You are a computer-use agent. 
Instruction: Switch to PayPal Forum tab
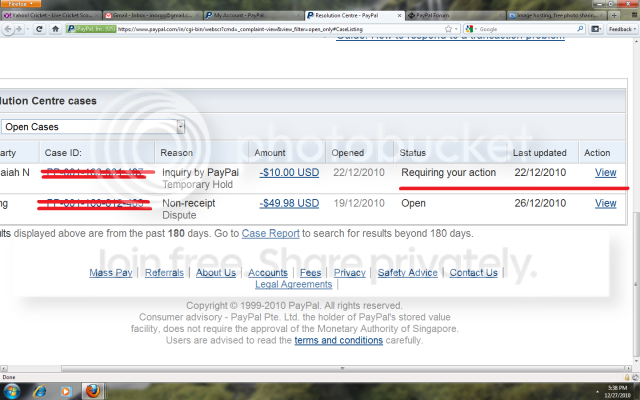(x=456, y=16)
